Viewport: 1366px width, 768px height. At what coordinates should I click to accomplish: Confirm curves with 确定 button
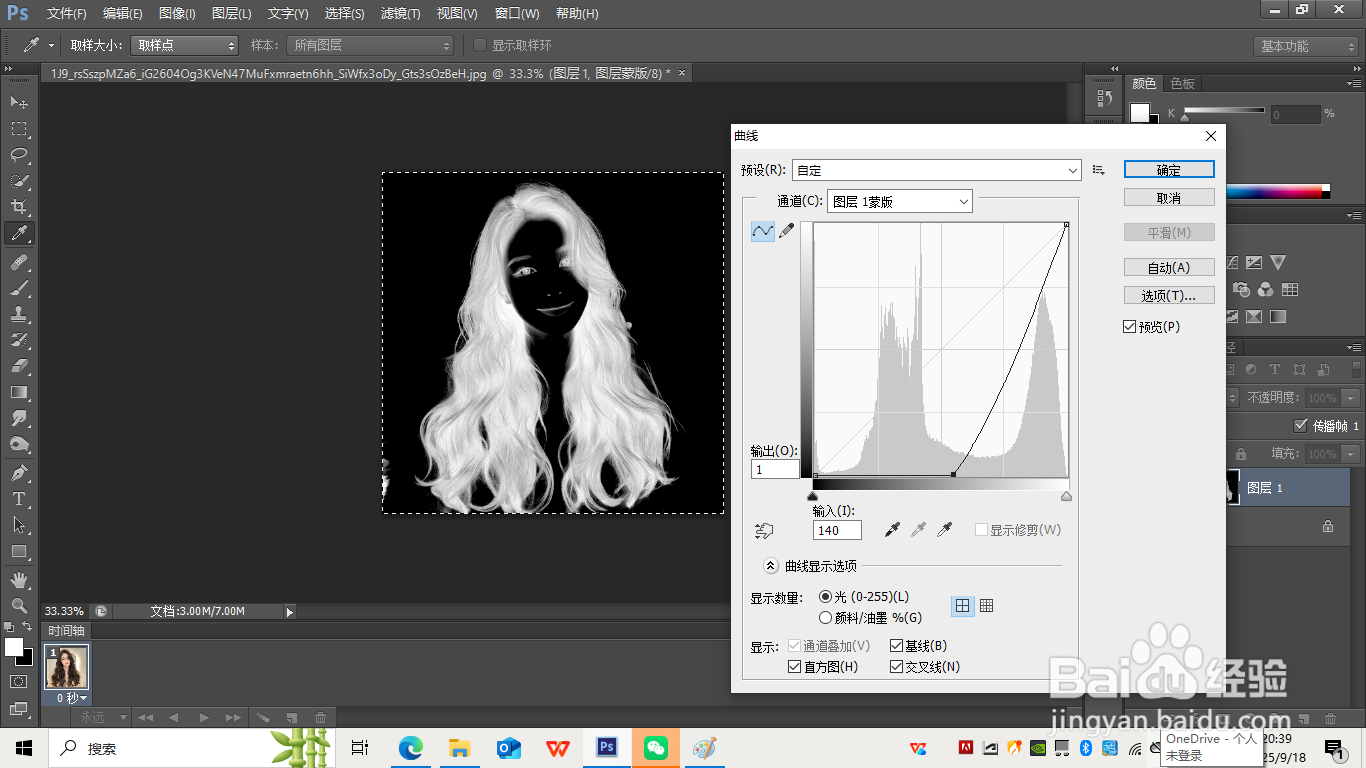click(1169, 169)
